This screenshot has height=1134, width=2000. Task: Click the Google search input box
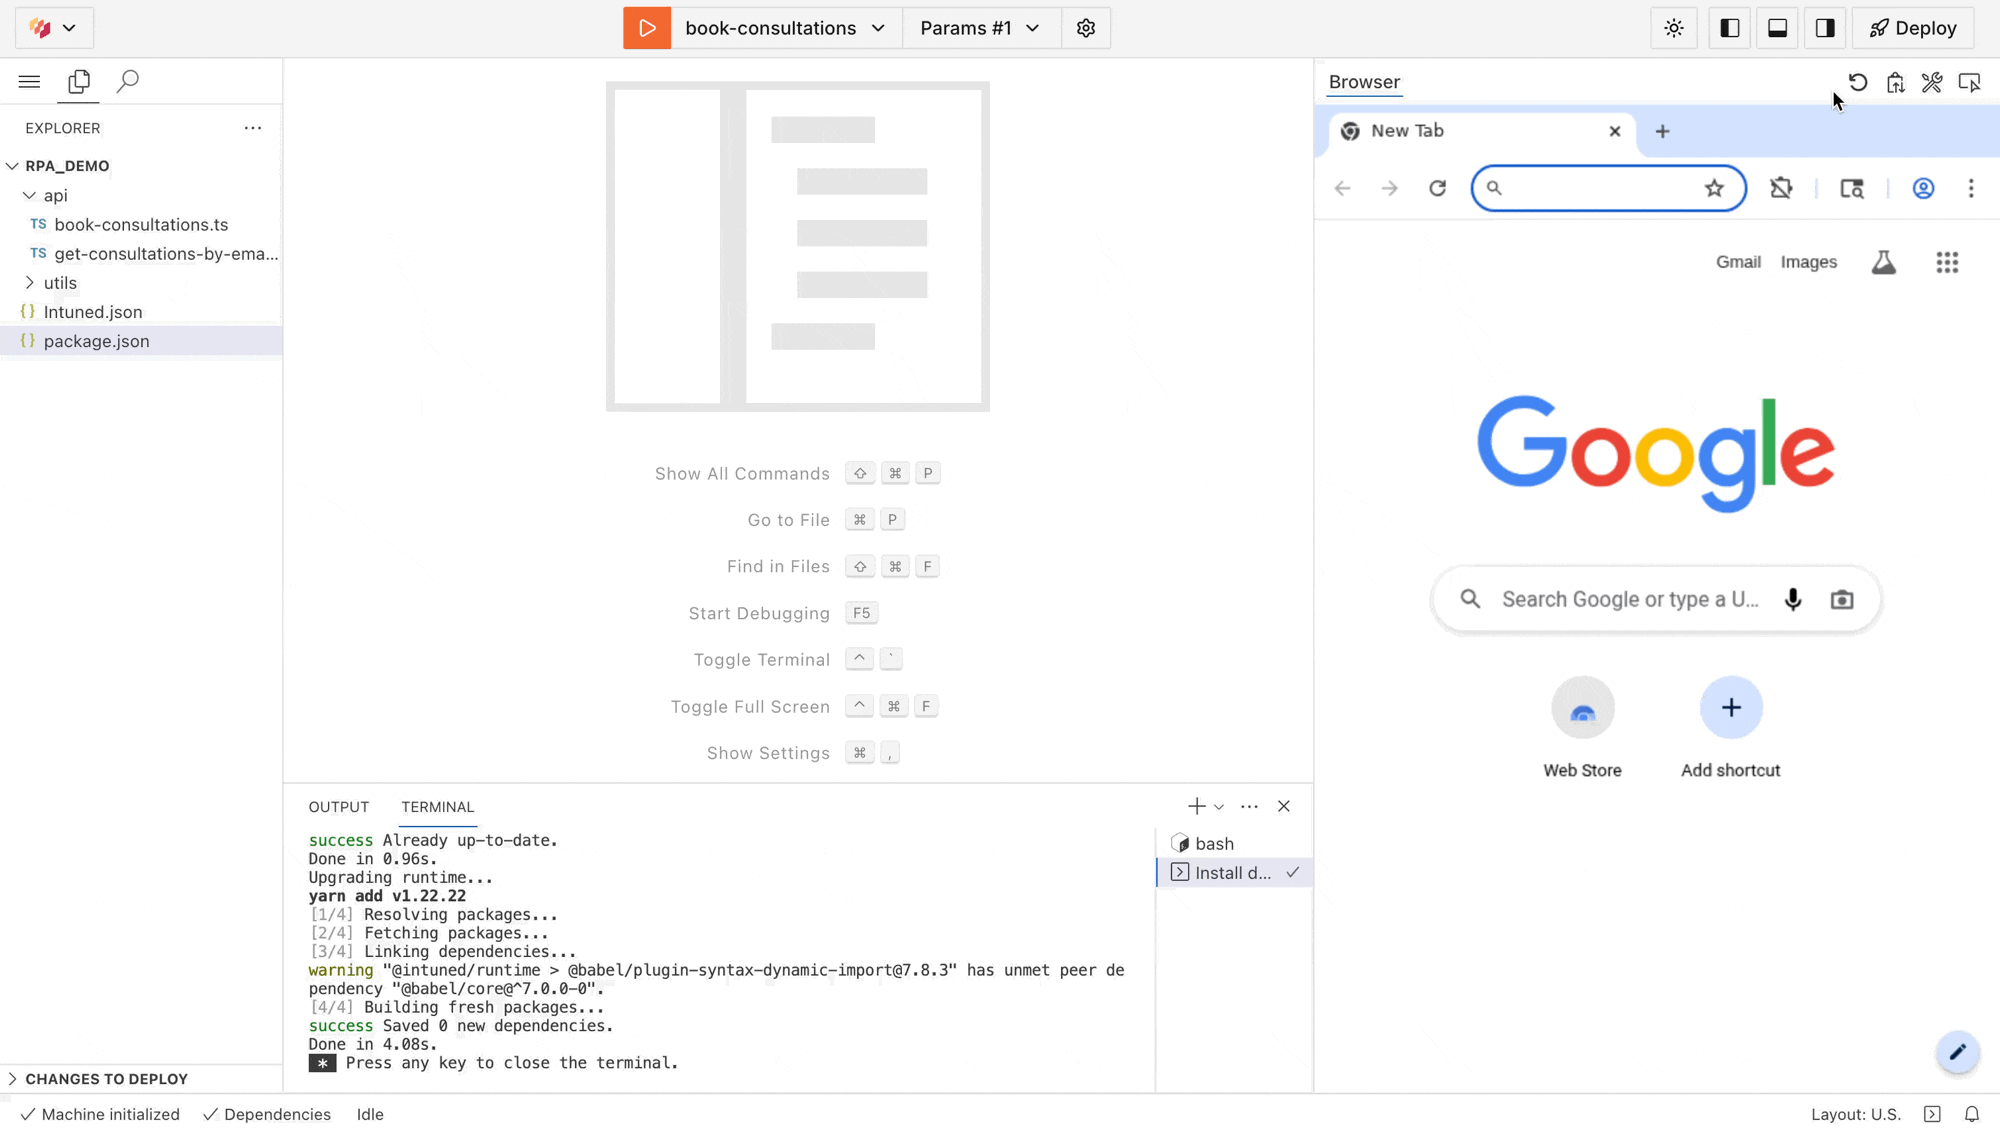click(1629, 599)
